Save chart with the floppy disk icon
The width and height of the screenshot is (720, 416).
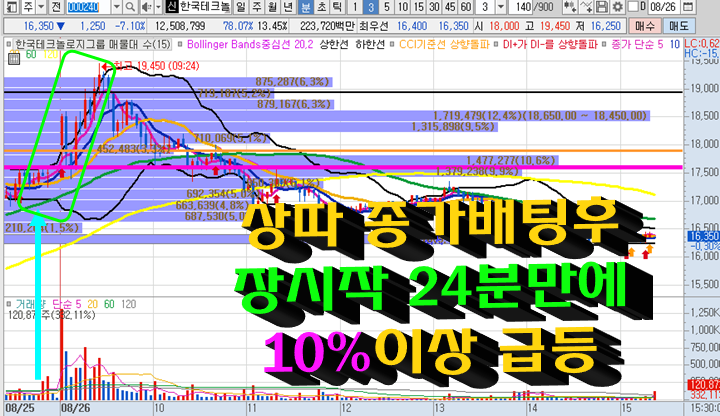pyautogui.click(x=602, y=7)
